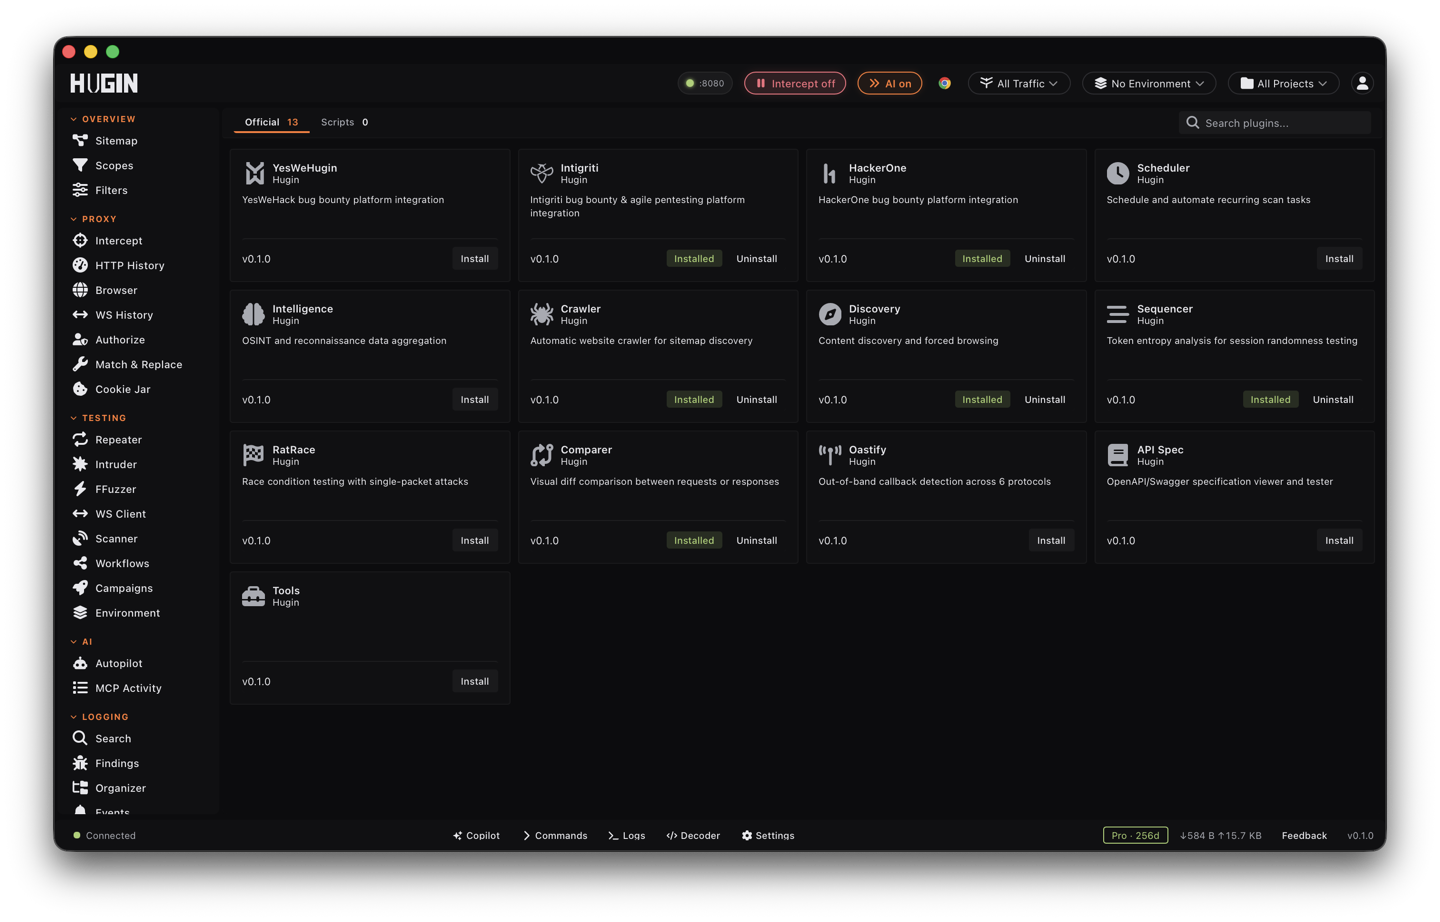The image size is (1440, 922).
Task: Open Settings from the bottom bar
Action: [x=768, y=835]
